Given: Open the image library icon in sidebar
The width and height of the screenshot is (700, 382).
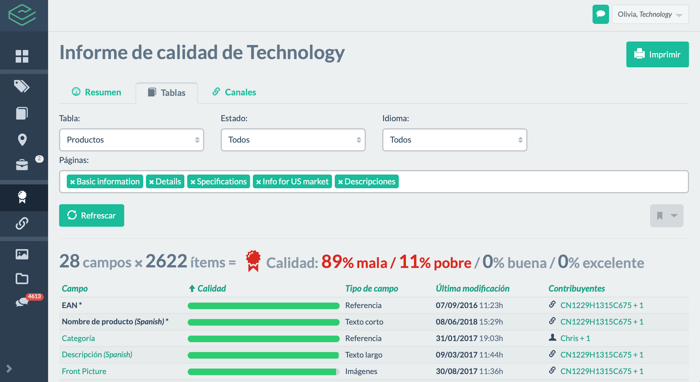Looking at the screenshot, I should 22,254.
